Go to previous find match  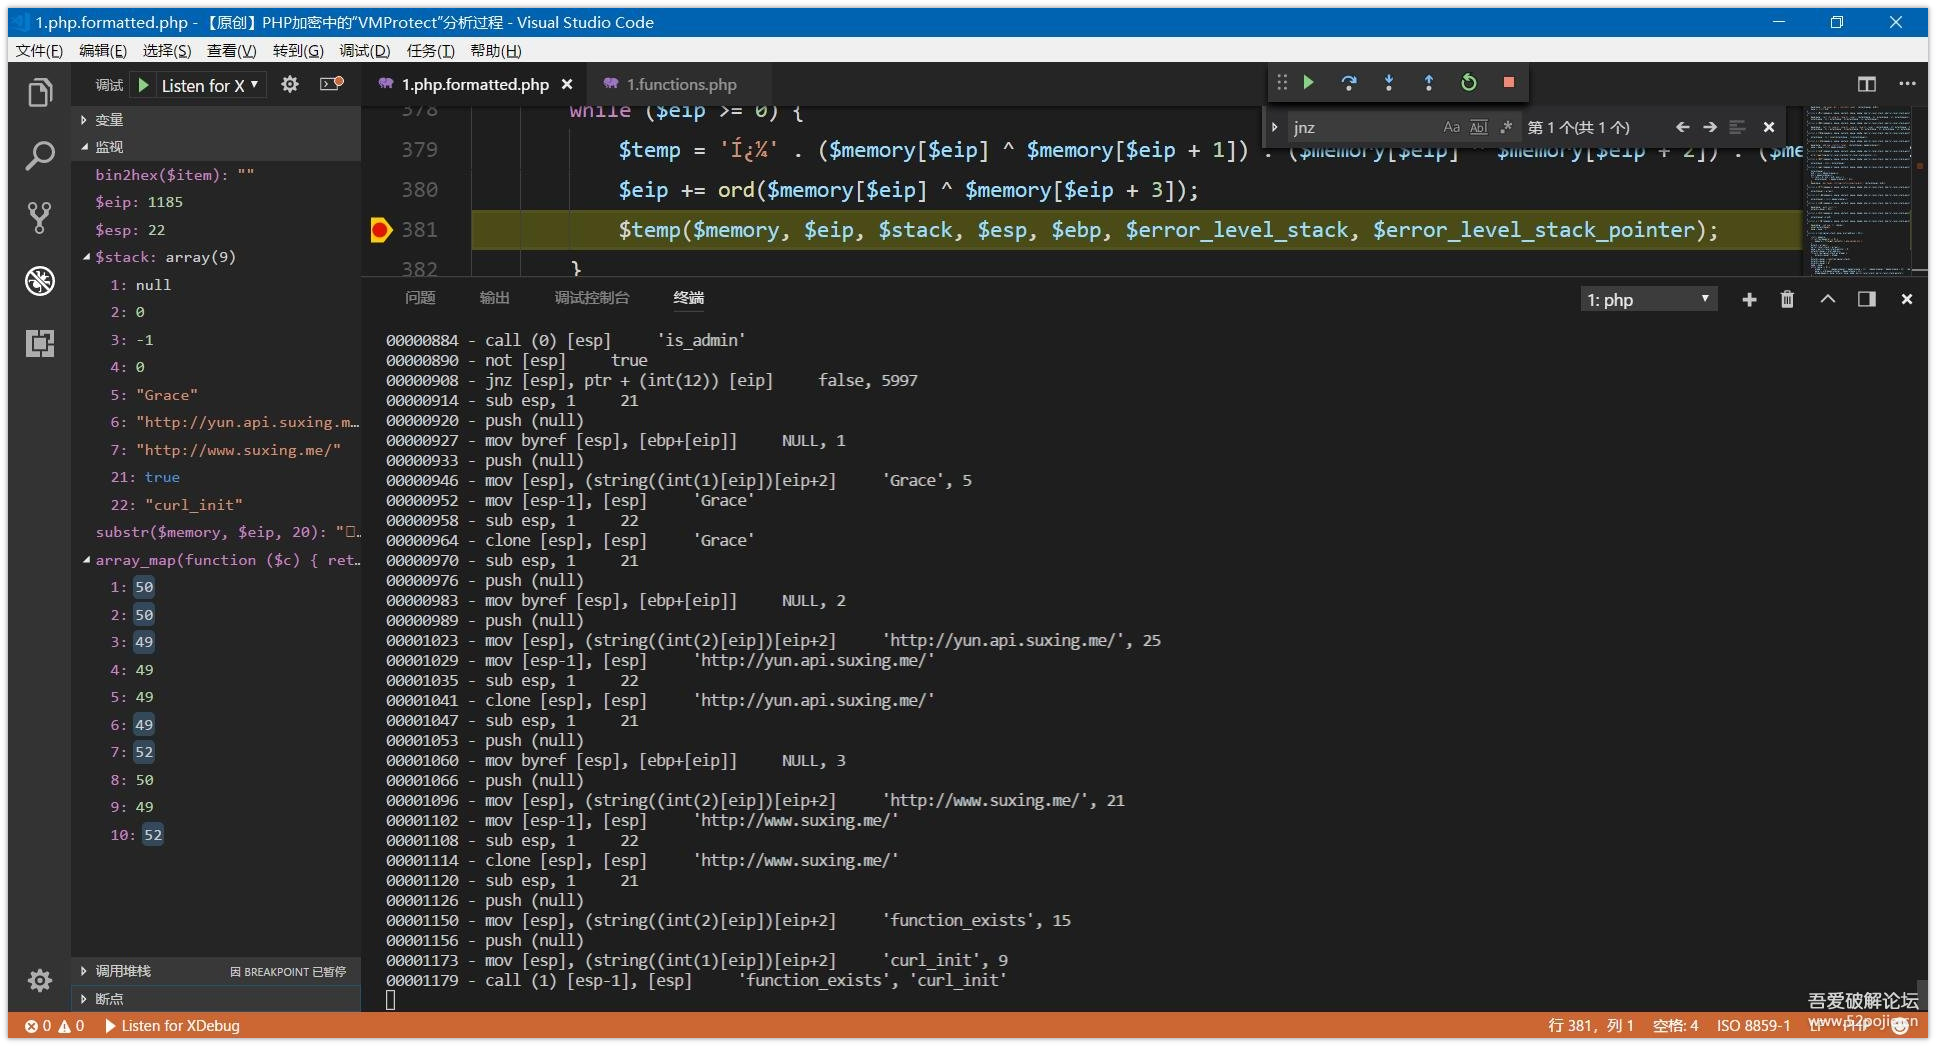tap(1682, 127)
